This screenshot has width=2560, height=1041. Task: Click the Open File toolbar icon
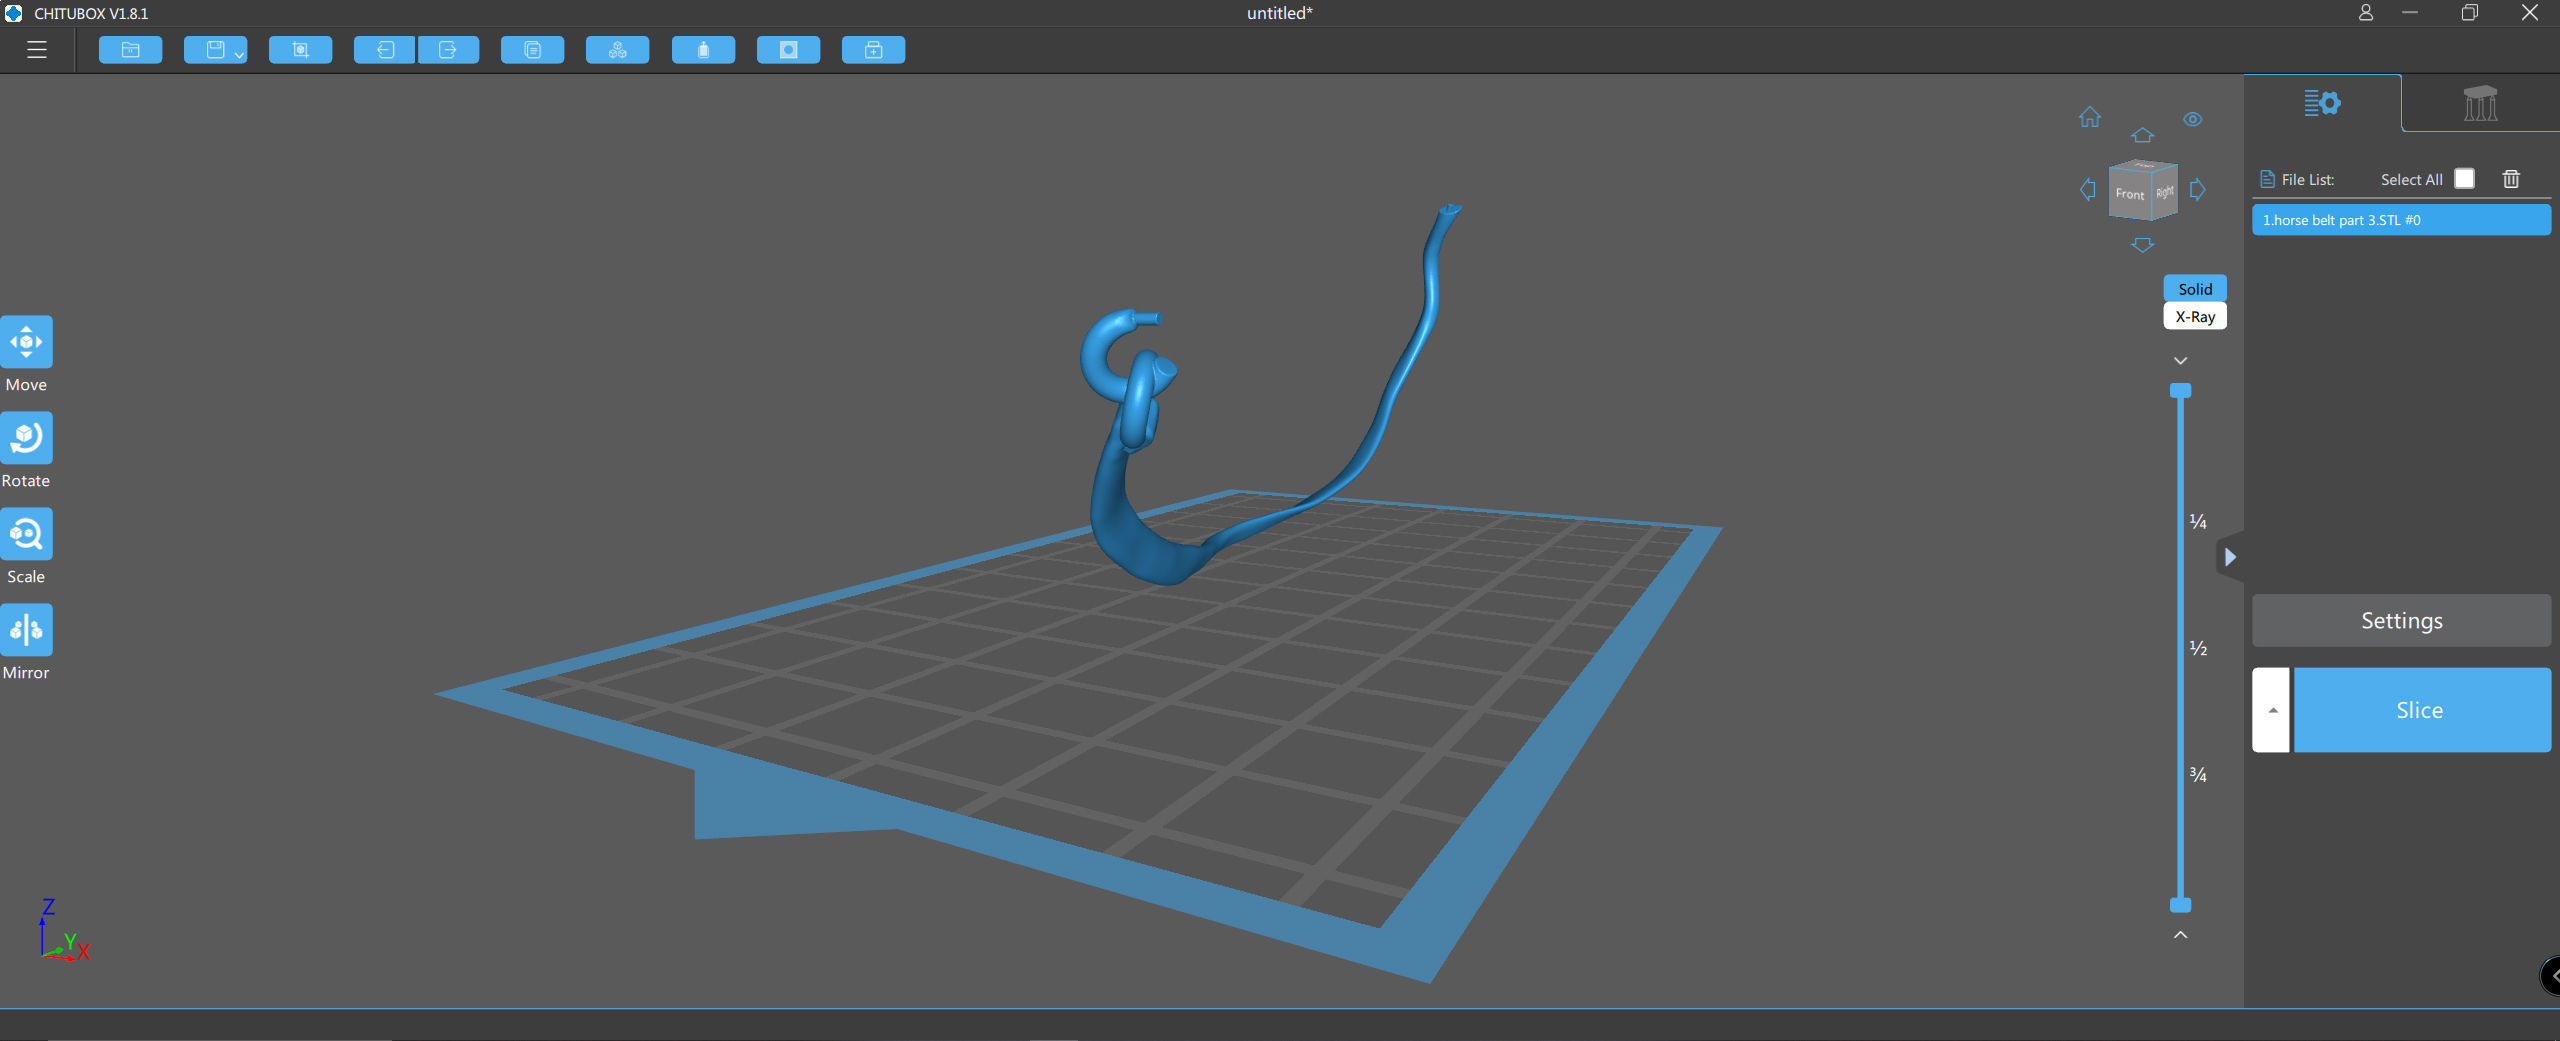click(130, 50)
